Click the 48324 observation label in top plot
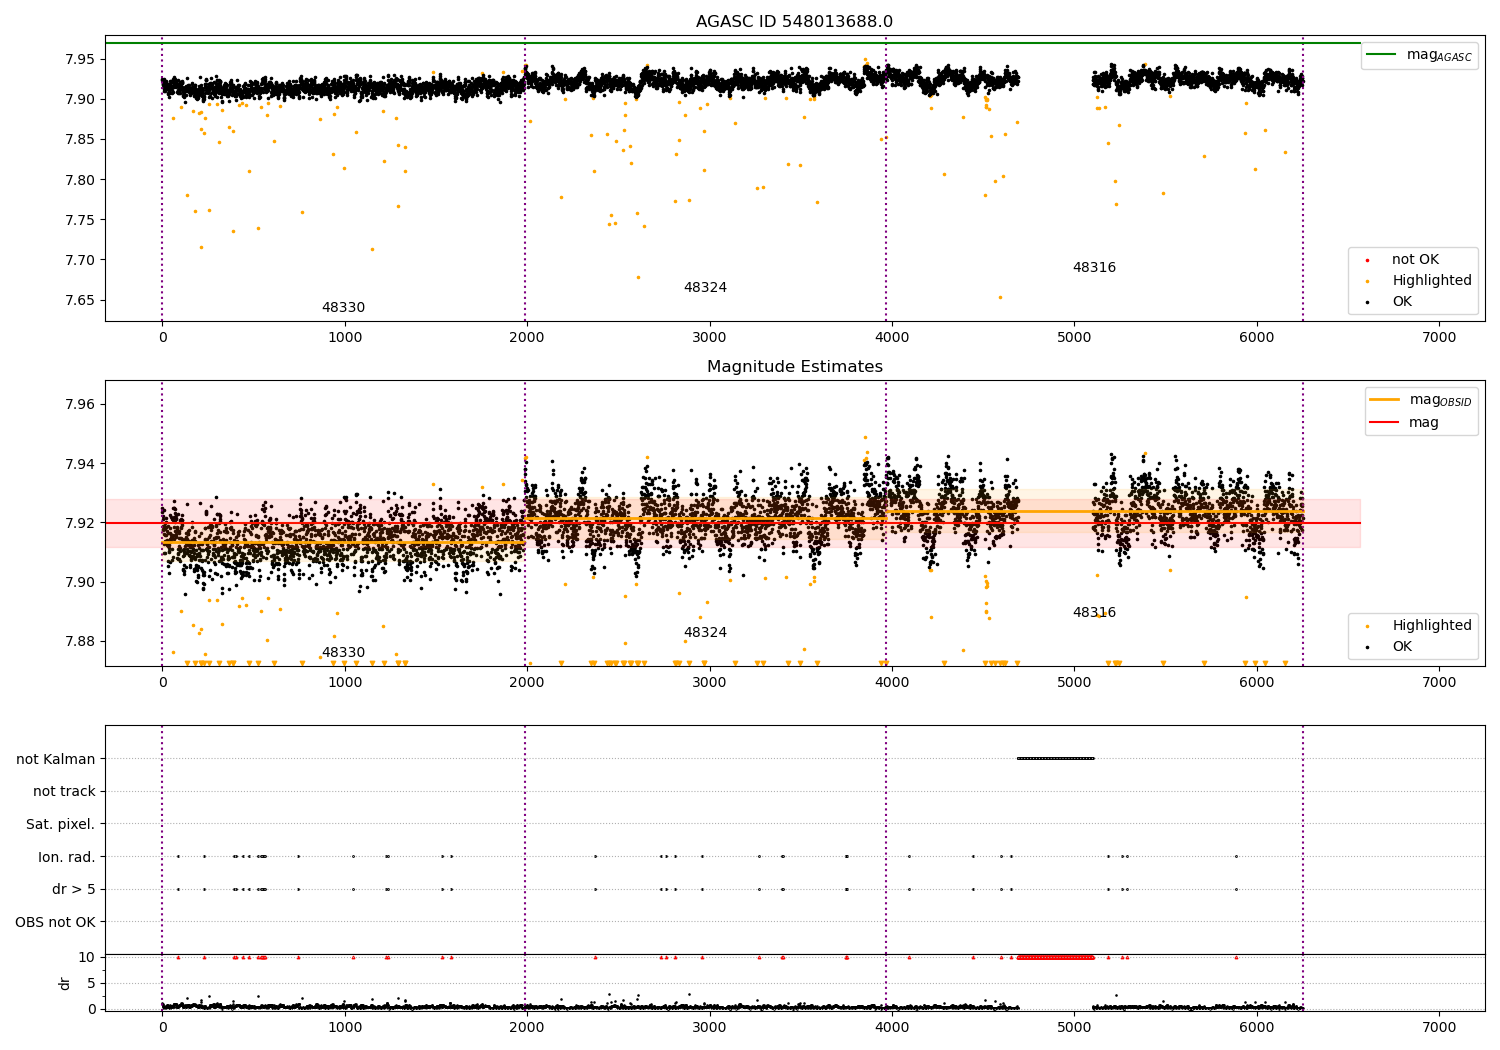Screen dimensions: 1500x1050 [705, 288]
